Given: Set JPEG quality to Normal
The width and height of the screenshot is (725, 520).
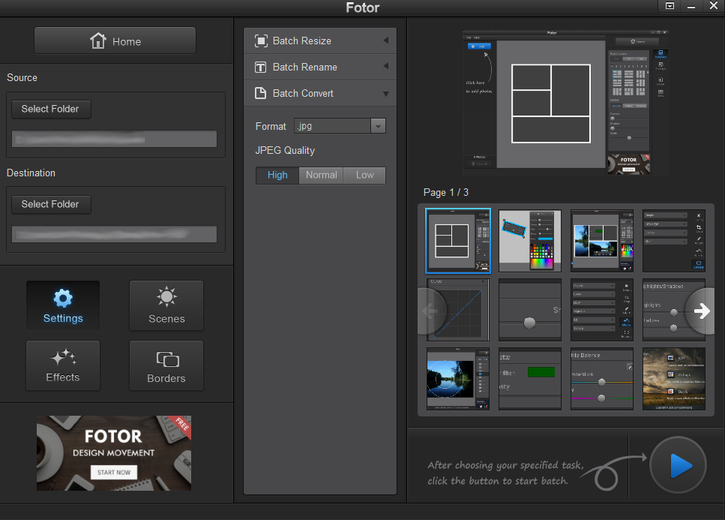Looking at the screenshot, I should click(x=321, y=175).
